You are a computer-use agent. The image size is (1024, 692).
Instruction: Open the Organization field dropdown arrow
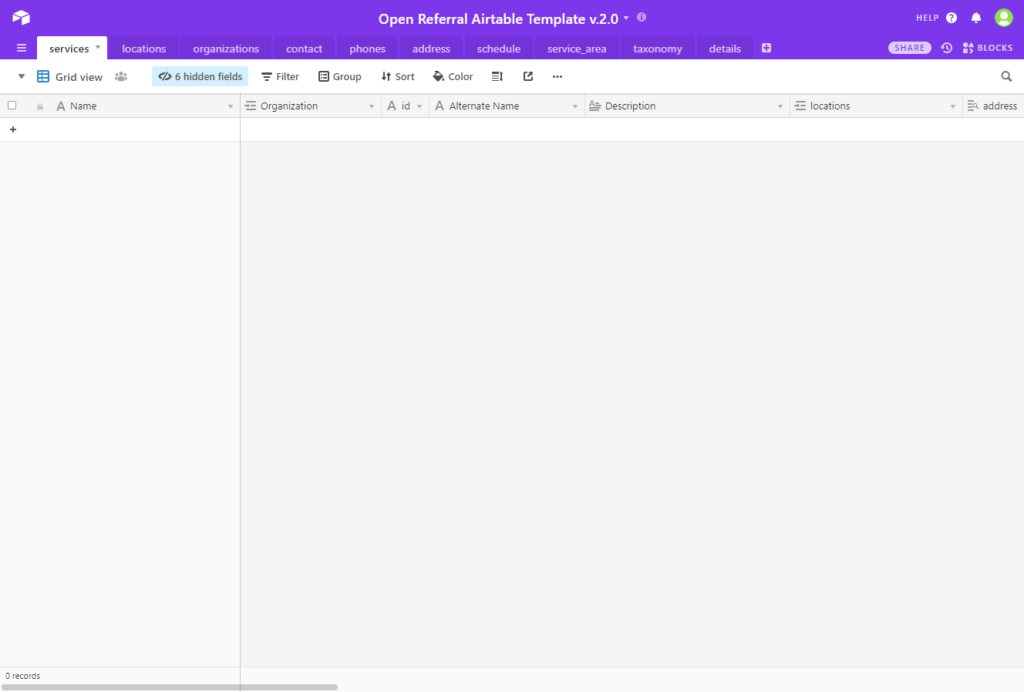[x=371, y=106]
